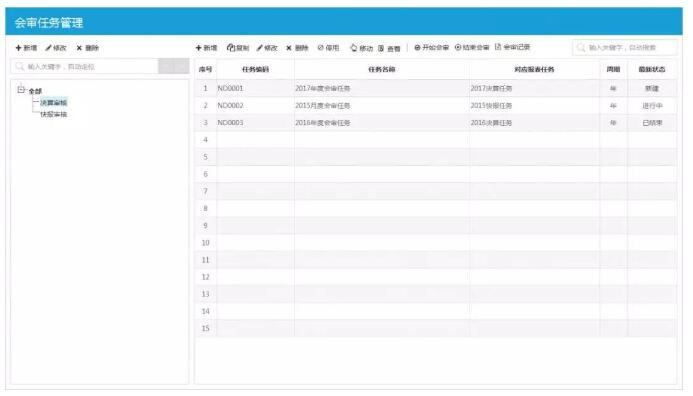Click 开始会审 start review button
This screenshot has width=693, height=396.
(x=431, y=47)
